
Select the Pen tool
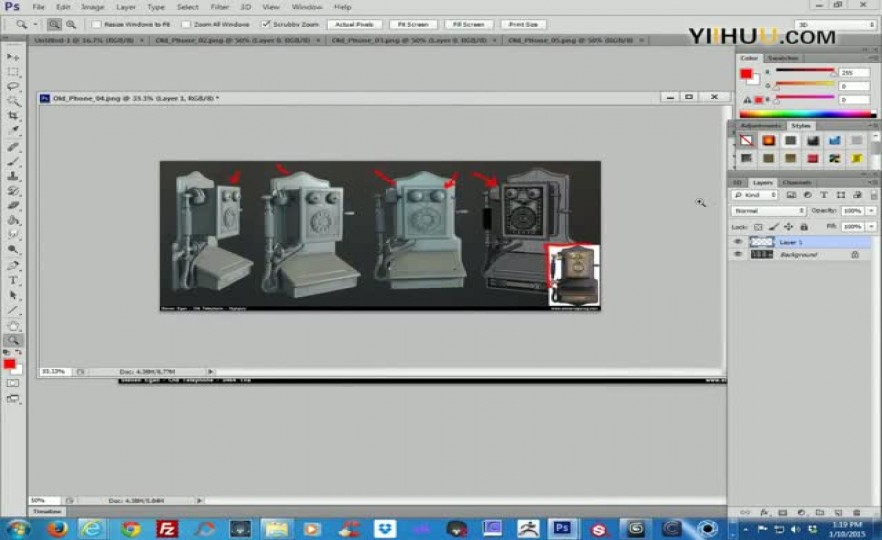13,265
